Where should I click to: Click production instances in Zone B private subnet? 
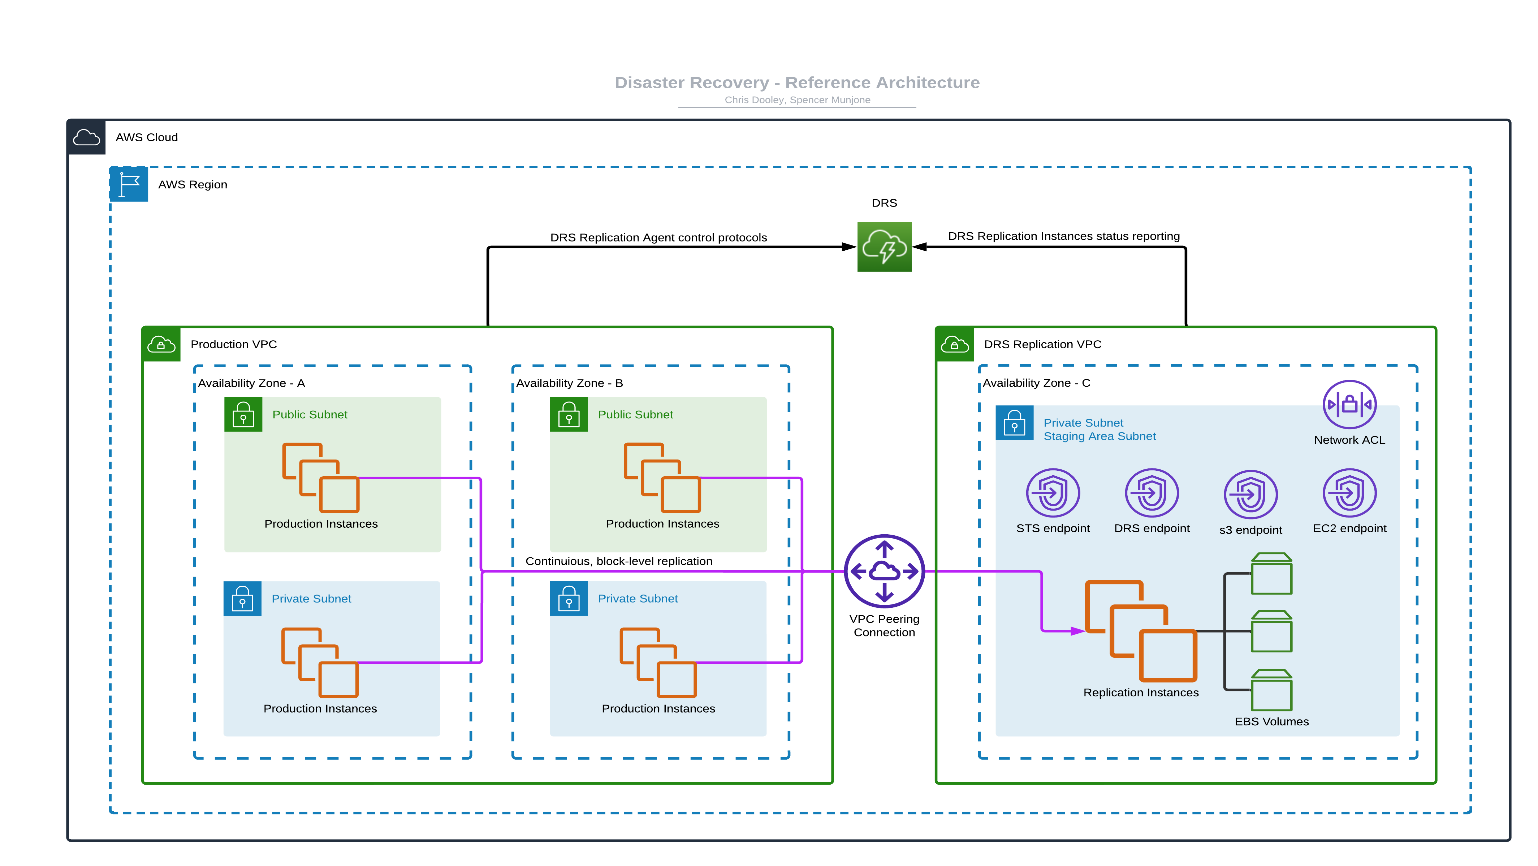[658, 662]
